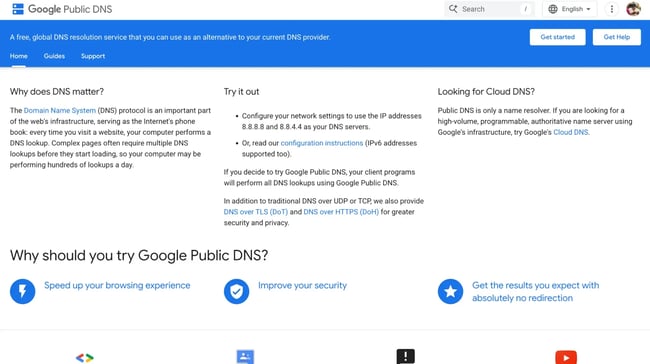
Task: Click the Google Public DNS title text
Action: 70,9
